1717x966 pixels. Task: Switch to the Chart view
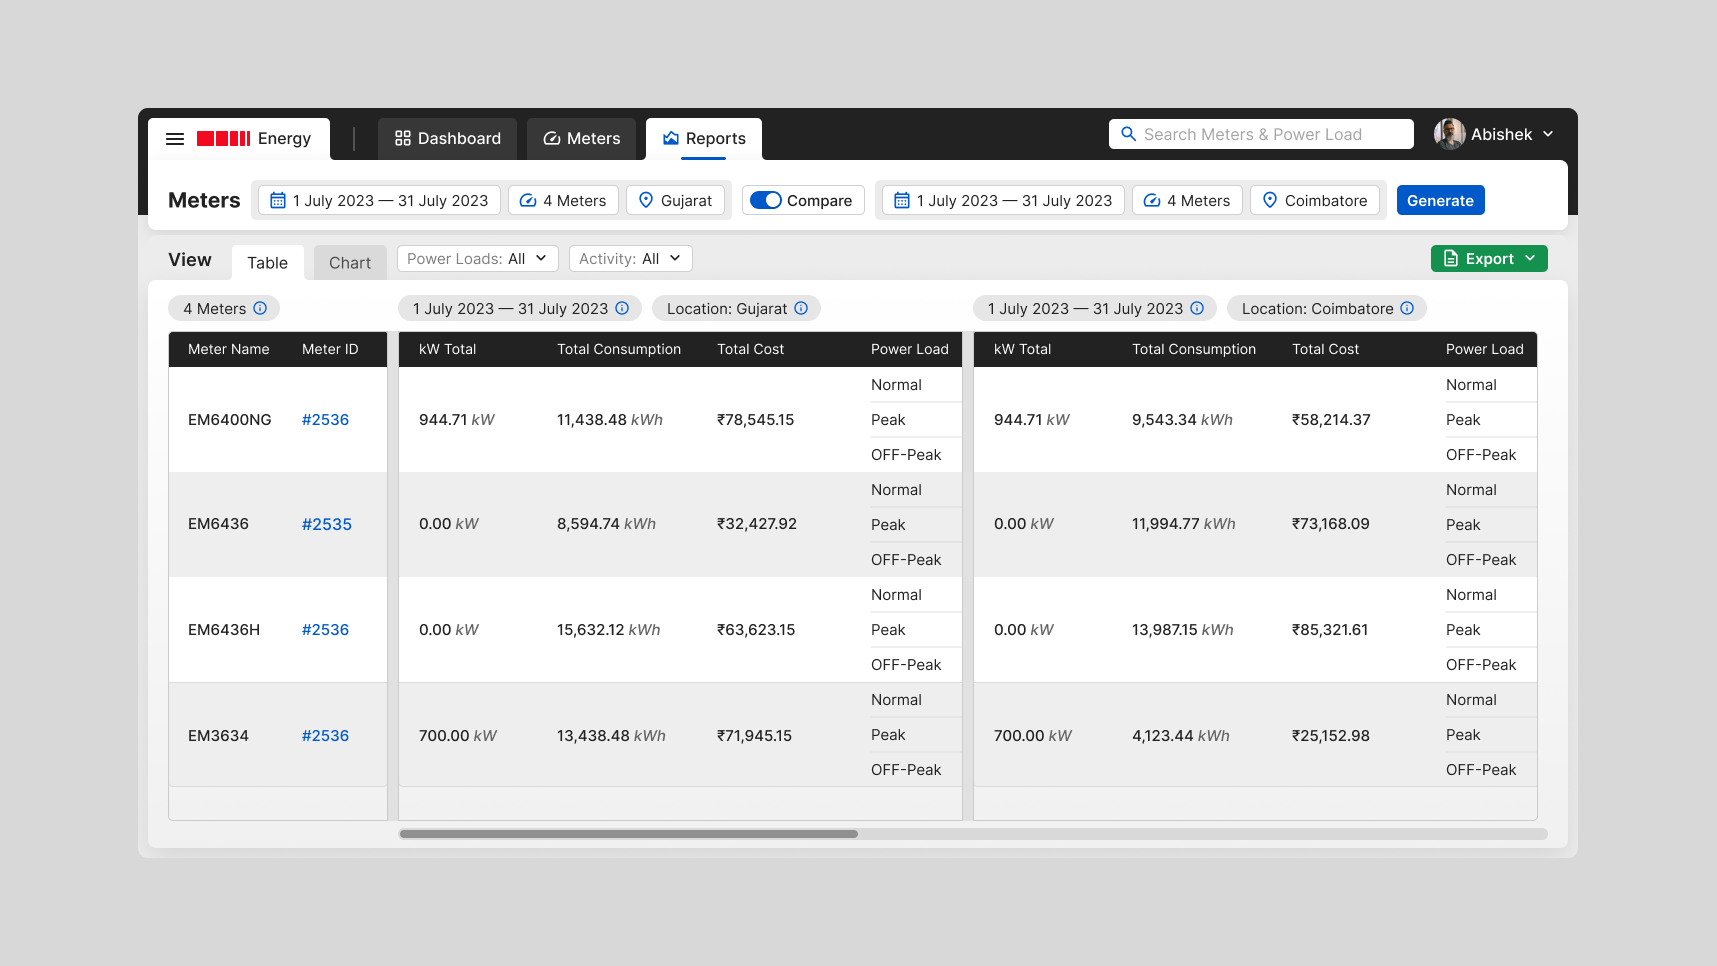click(x=349, y=262)
